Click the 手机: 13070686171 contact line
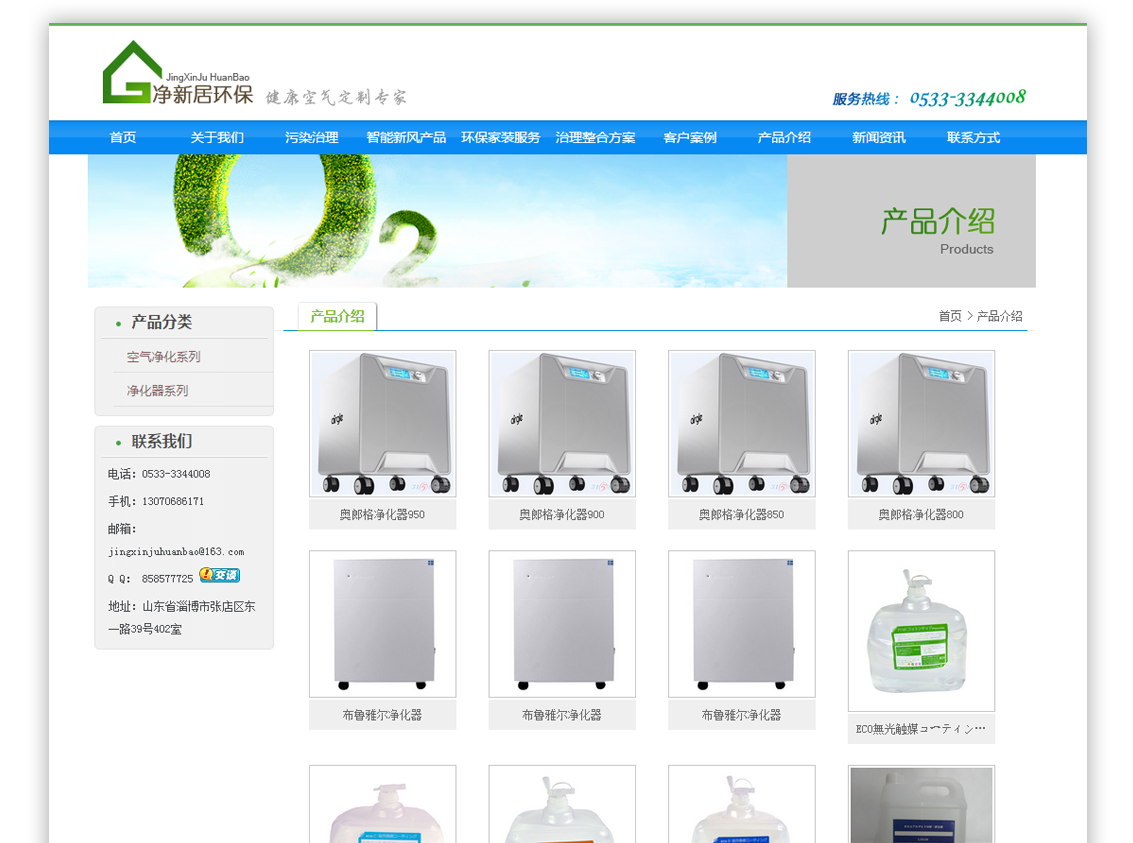Screen dimensions: 1133x843 (156, 501)
